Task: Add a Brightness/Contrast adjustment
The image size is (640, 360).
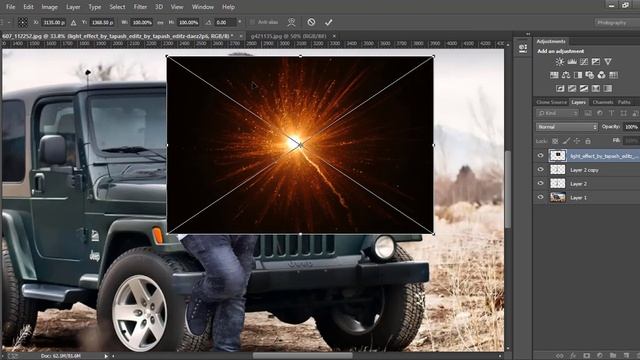Action: coord(560,62)
